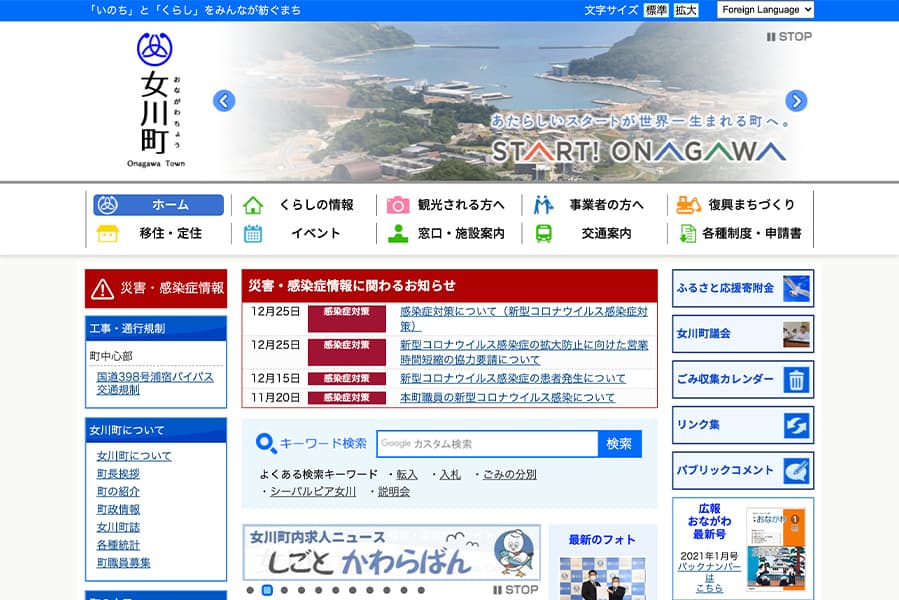The height and width of the screenshot is (600, 899).
Task: Open 町政情報 sidebar link
Action: click(118, 509)
